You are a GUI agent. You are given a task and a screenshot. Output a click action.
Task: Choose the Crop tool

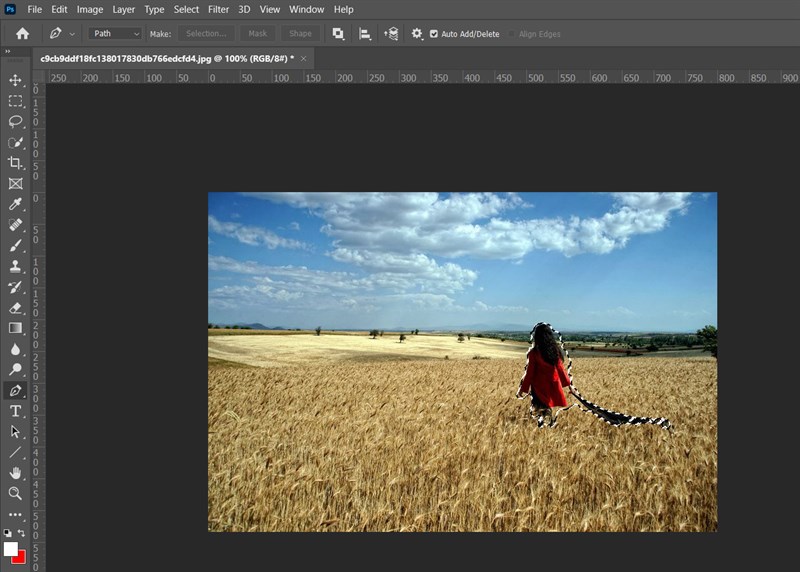15,163
